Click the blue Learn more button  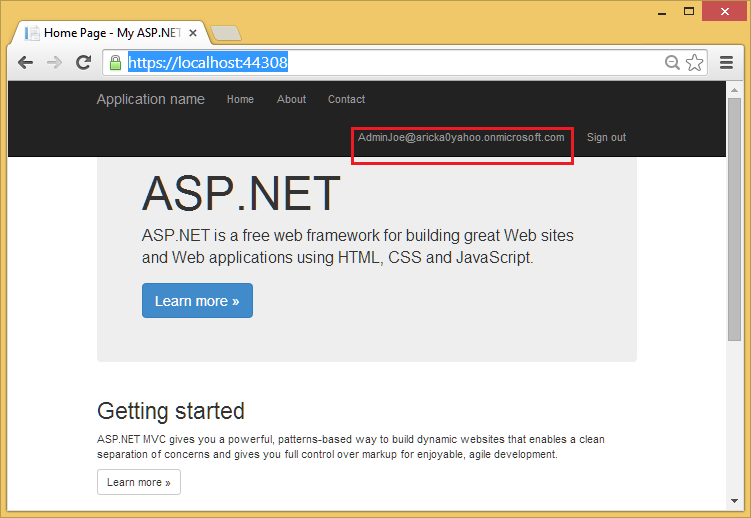click(x=197, y=301)
